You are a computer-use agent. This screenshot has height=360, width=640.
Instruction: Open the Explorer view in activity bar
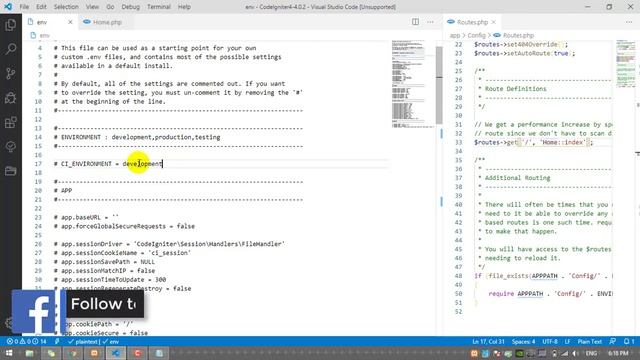[x=11, y=25]
